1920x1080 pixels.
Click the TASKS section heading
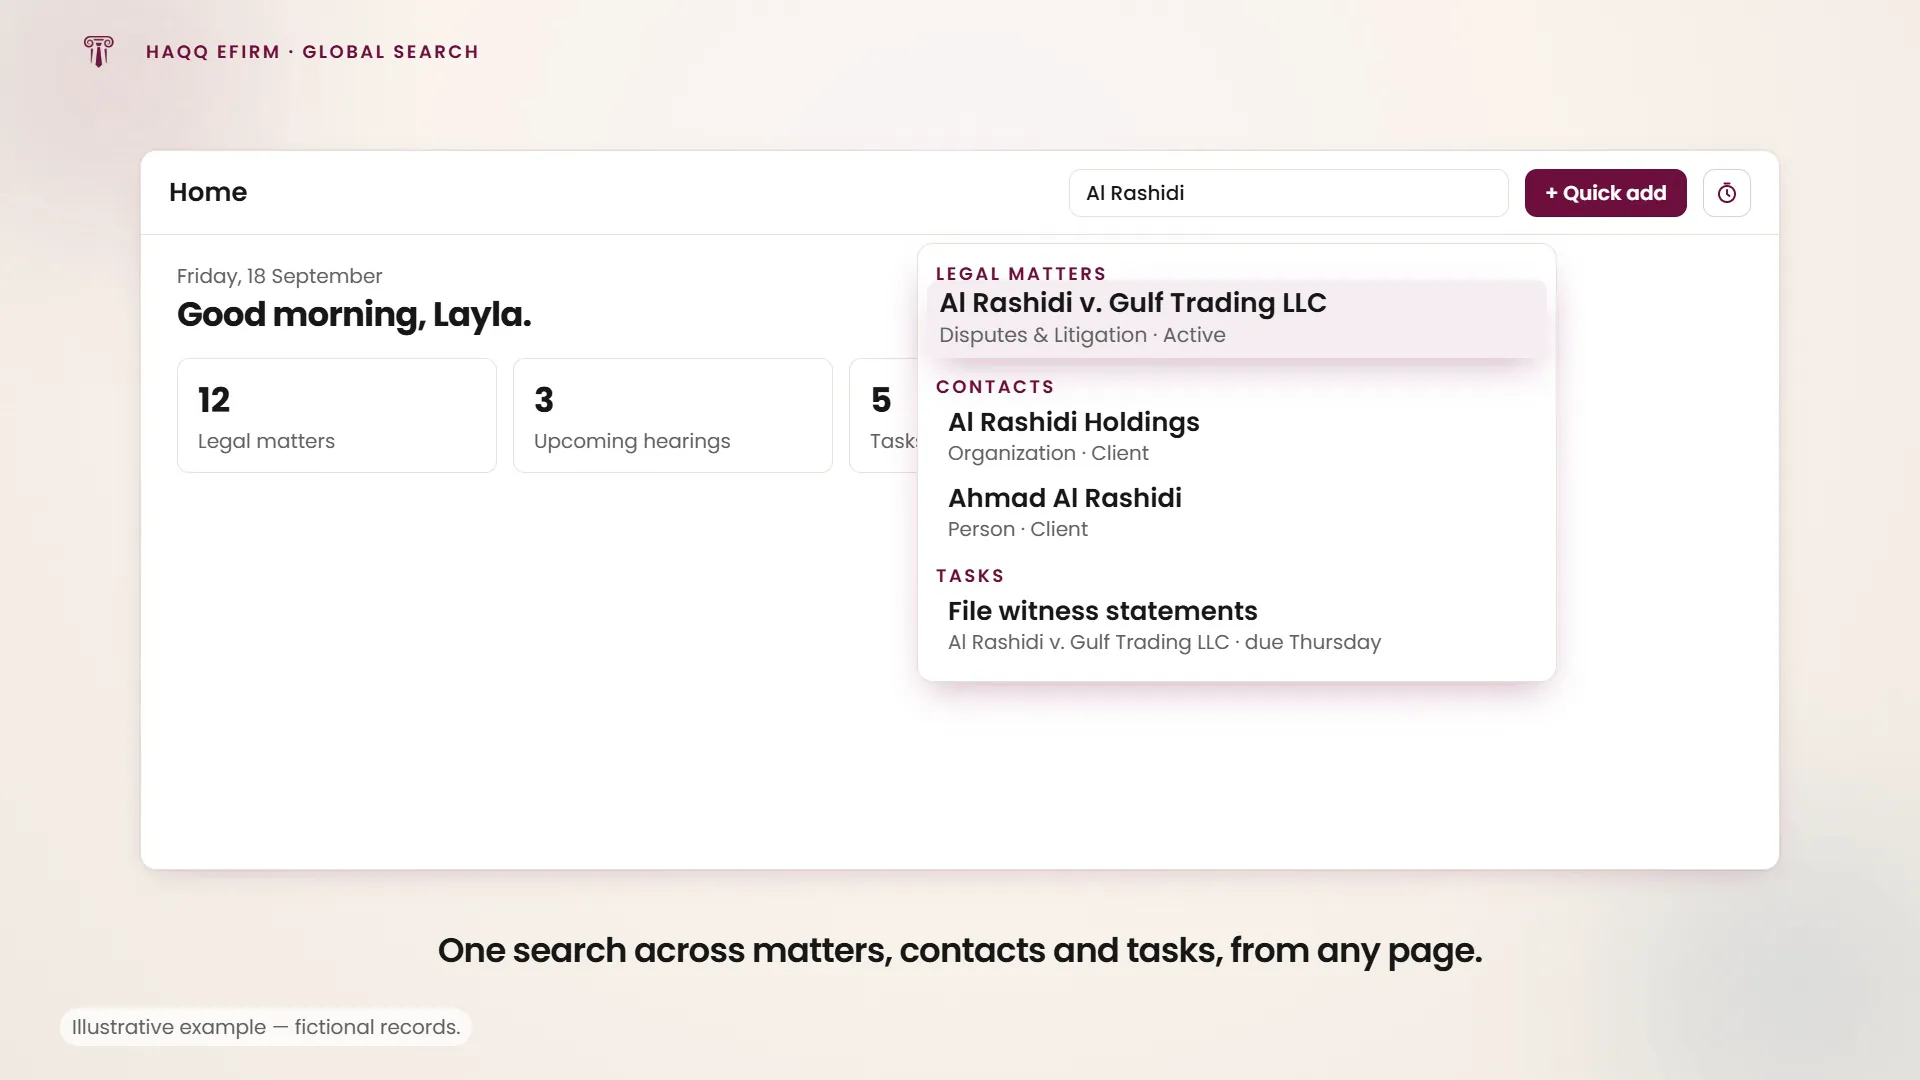click(970, 576)
